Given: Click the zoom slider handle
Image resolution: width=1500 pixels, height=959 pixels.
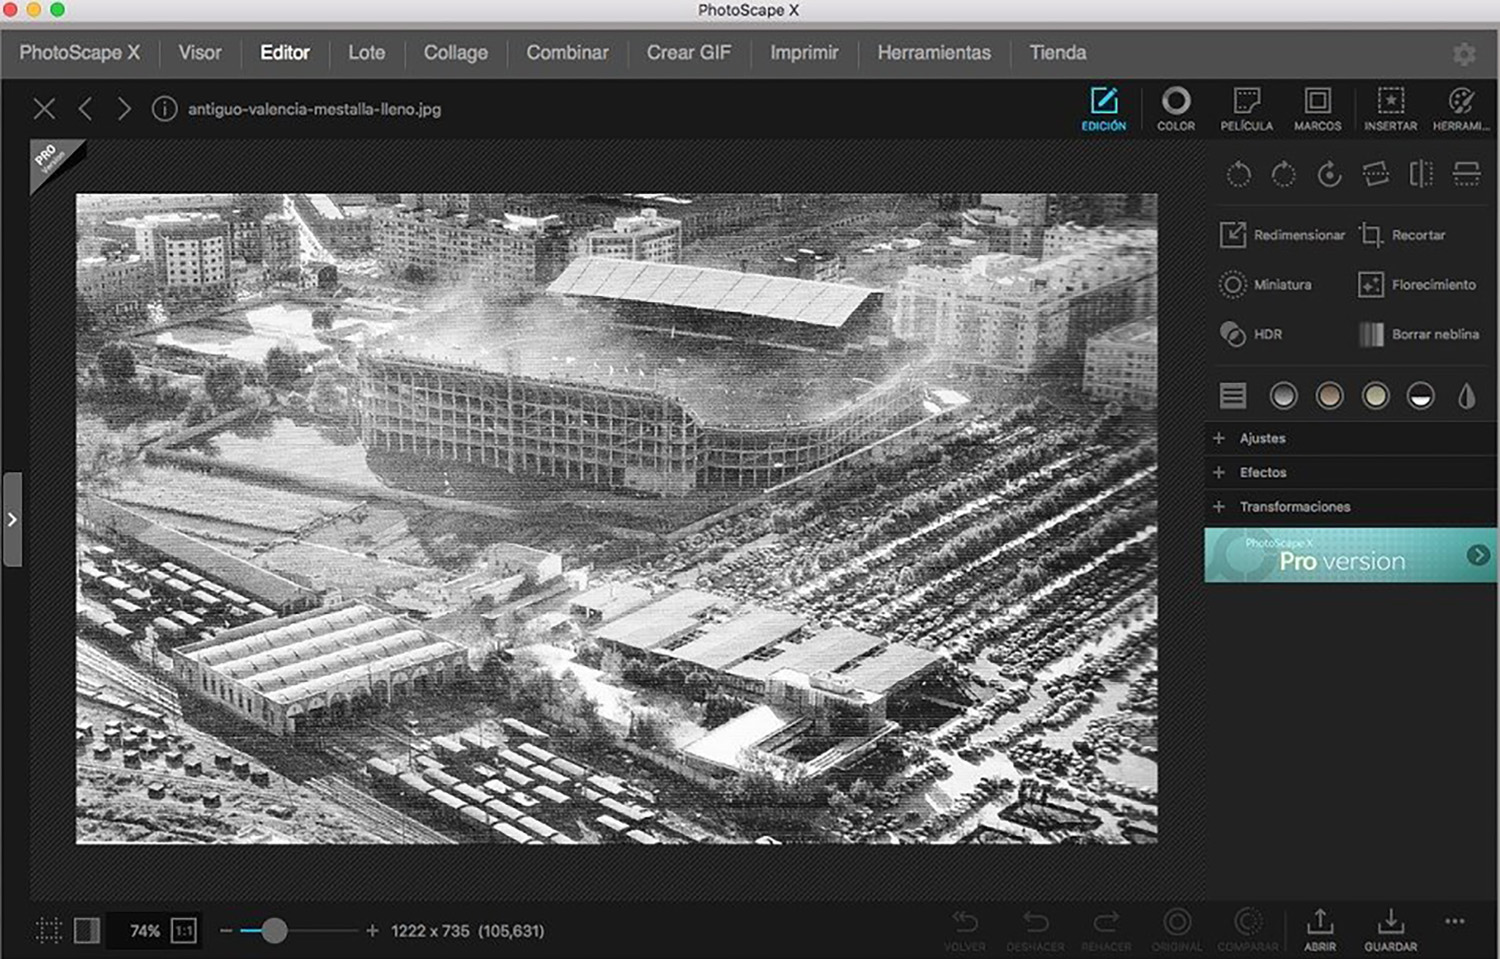Looking at the screenshot, I should click(x=275, y=931).
